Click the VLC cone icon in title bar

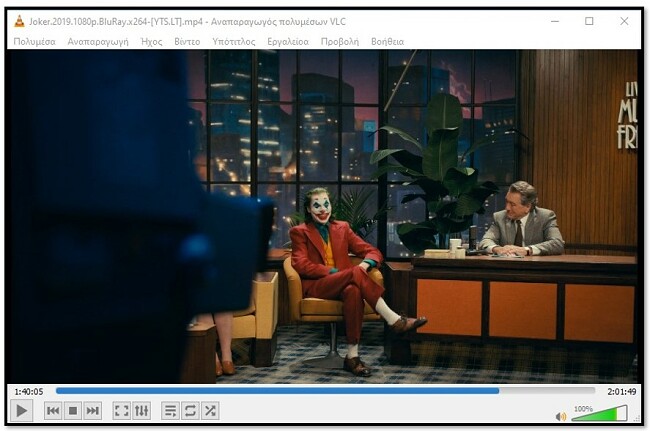coord(19,21)
